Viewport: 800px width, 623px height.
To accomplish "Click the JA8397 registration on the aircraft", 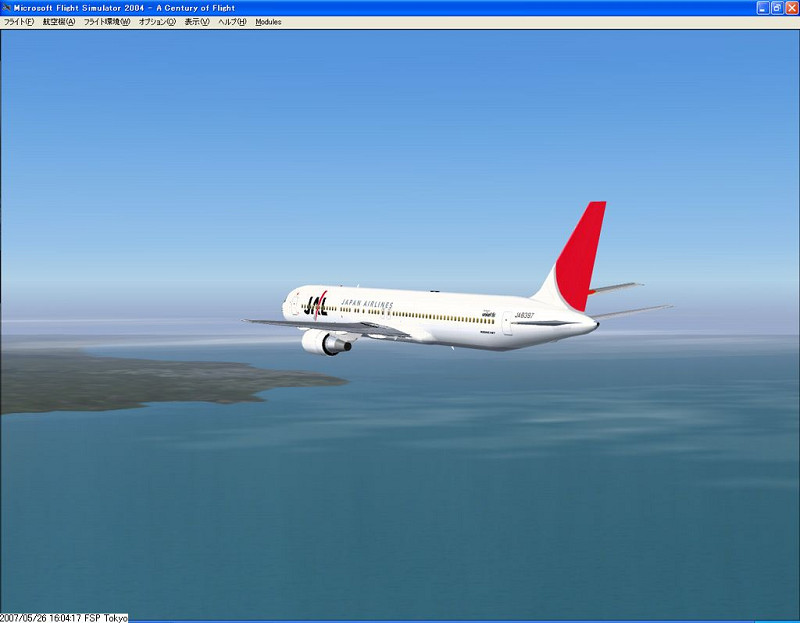I will click(524, 315).
